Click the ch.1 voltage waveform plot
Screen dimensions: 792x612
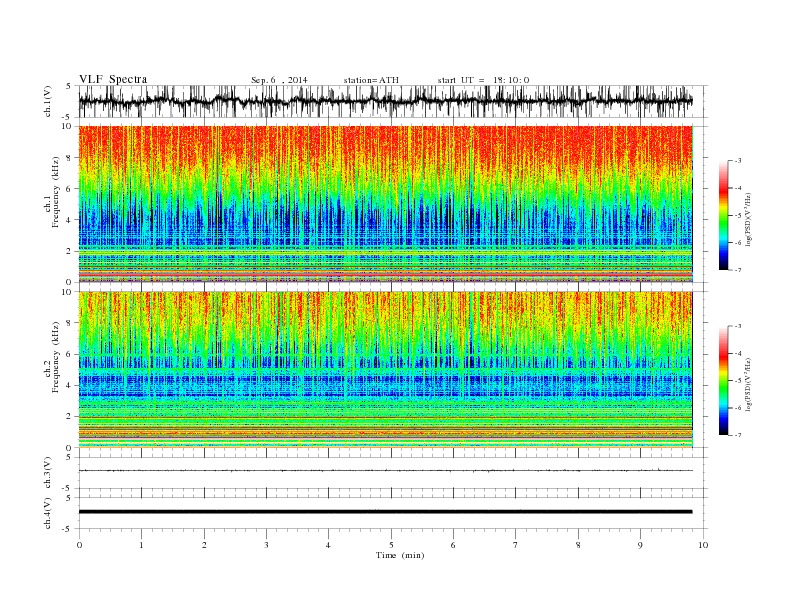click(x=392, y=101)
